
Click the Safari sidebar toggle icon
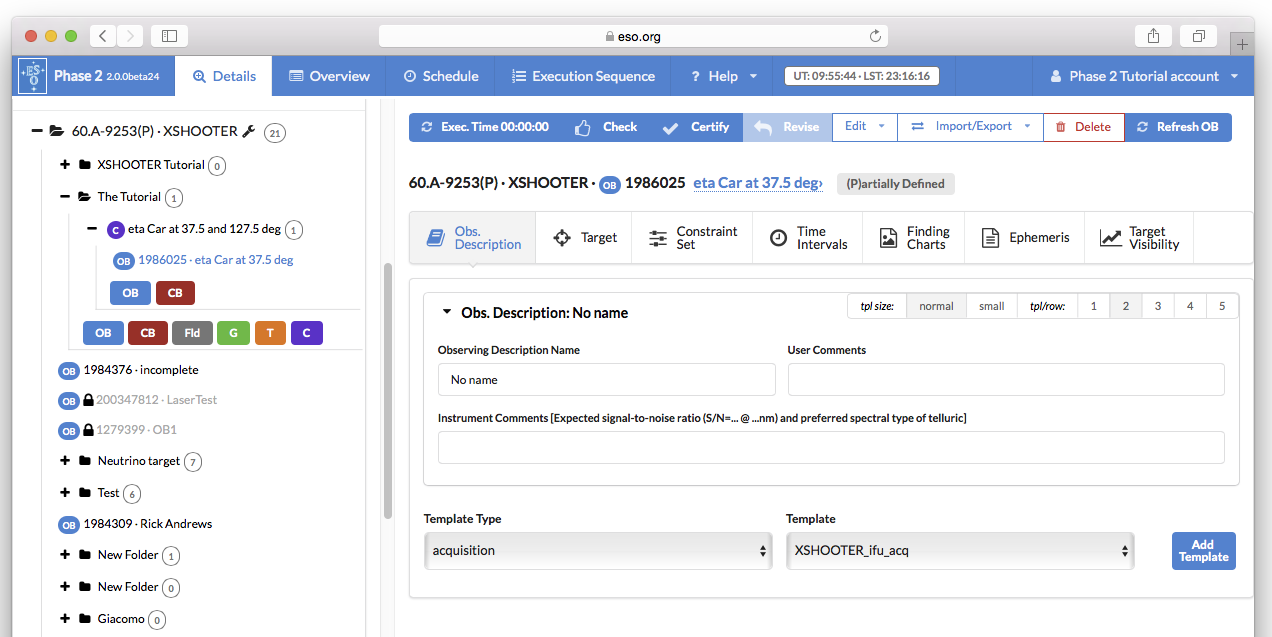(169, 36)
